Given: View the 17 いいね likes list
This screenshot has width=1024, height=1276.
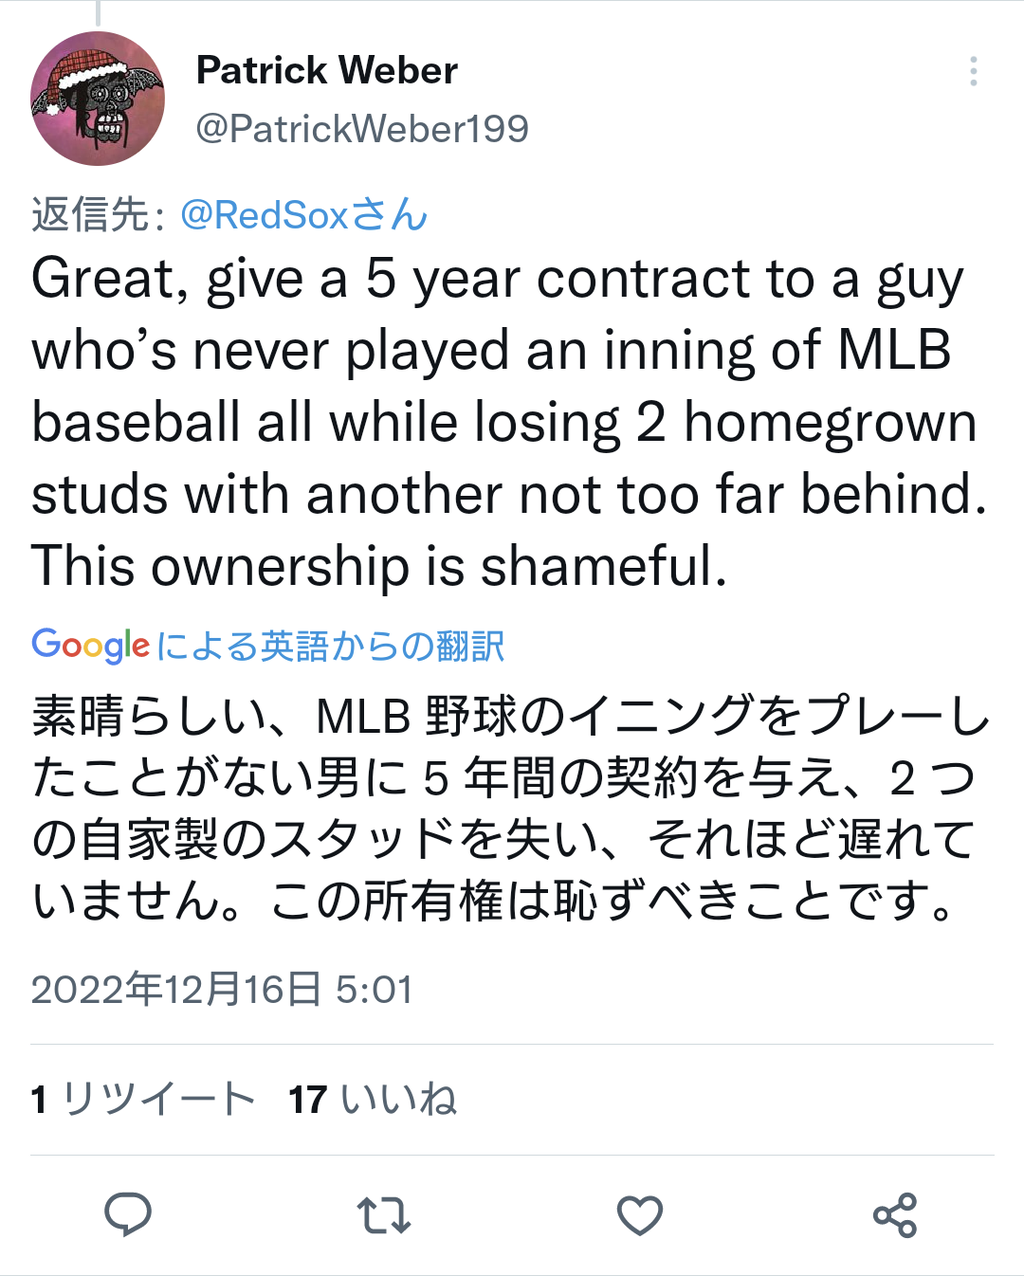Looking at the screenshot, I should click(373, 1099).
